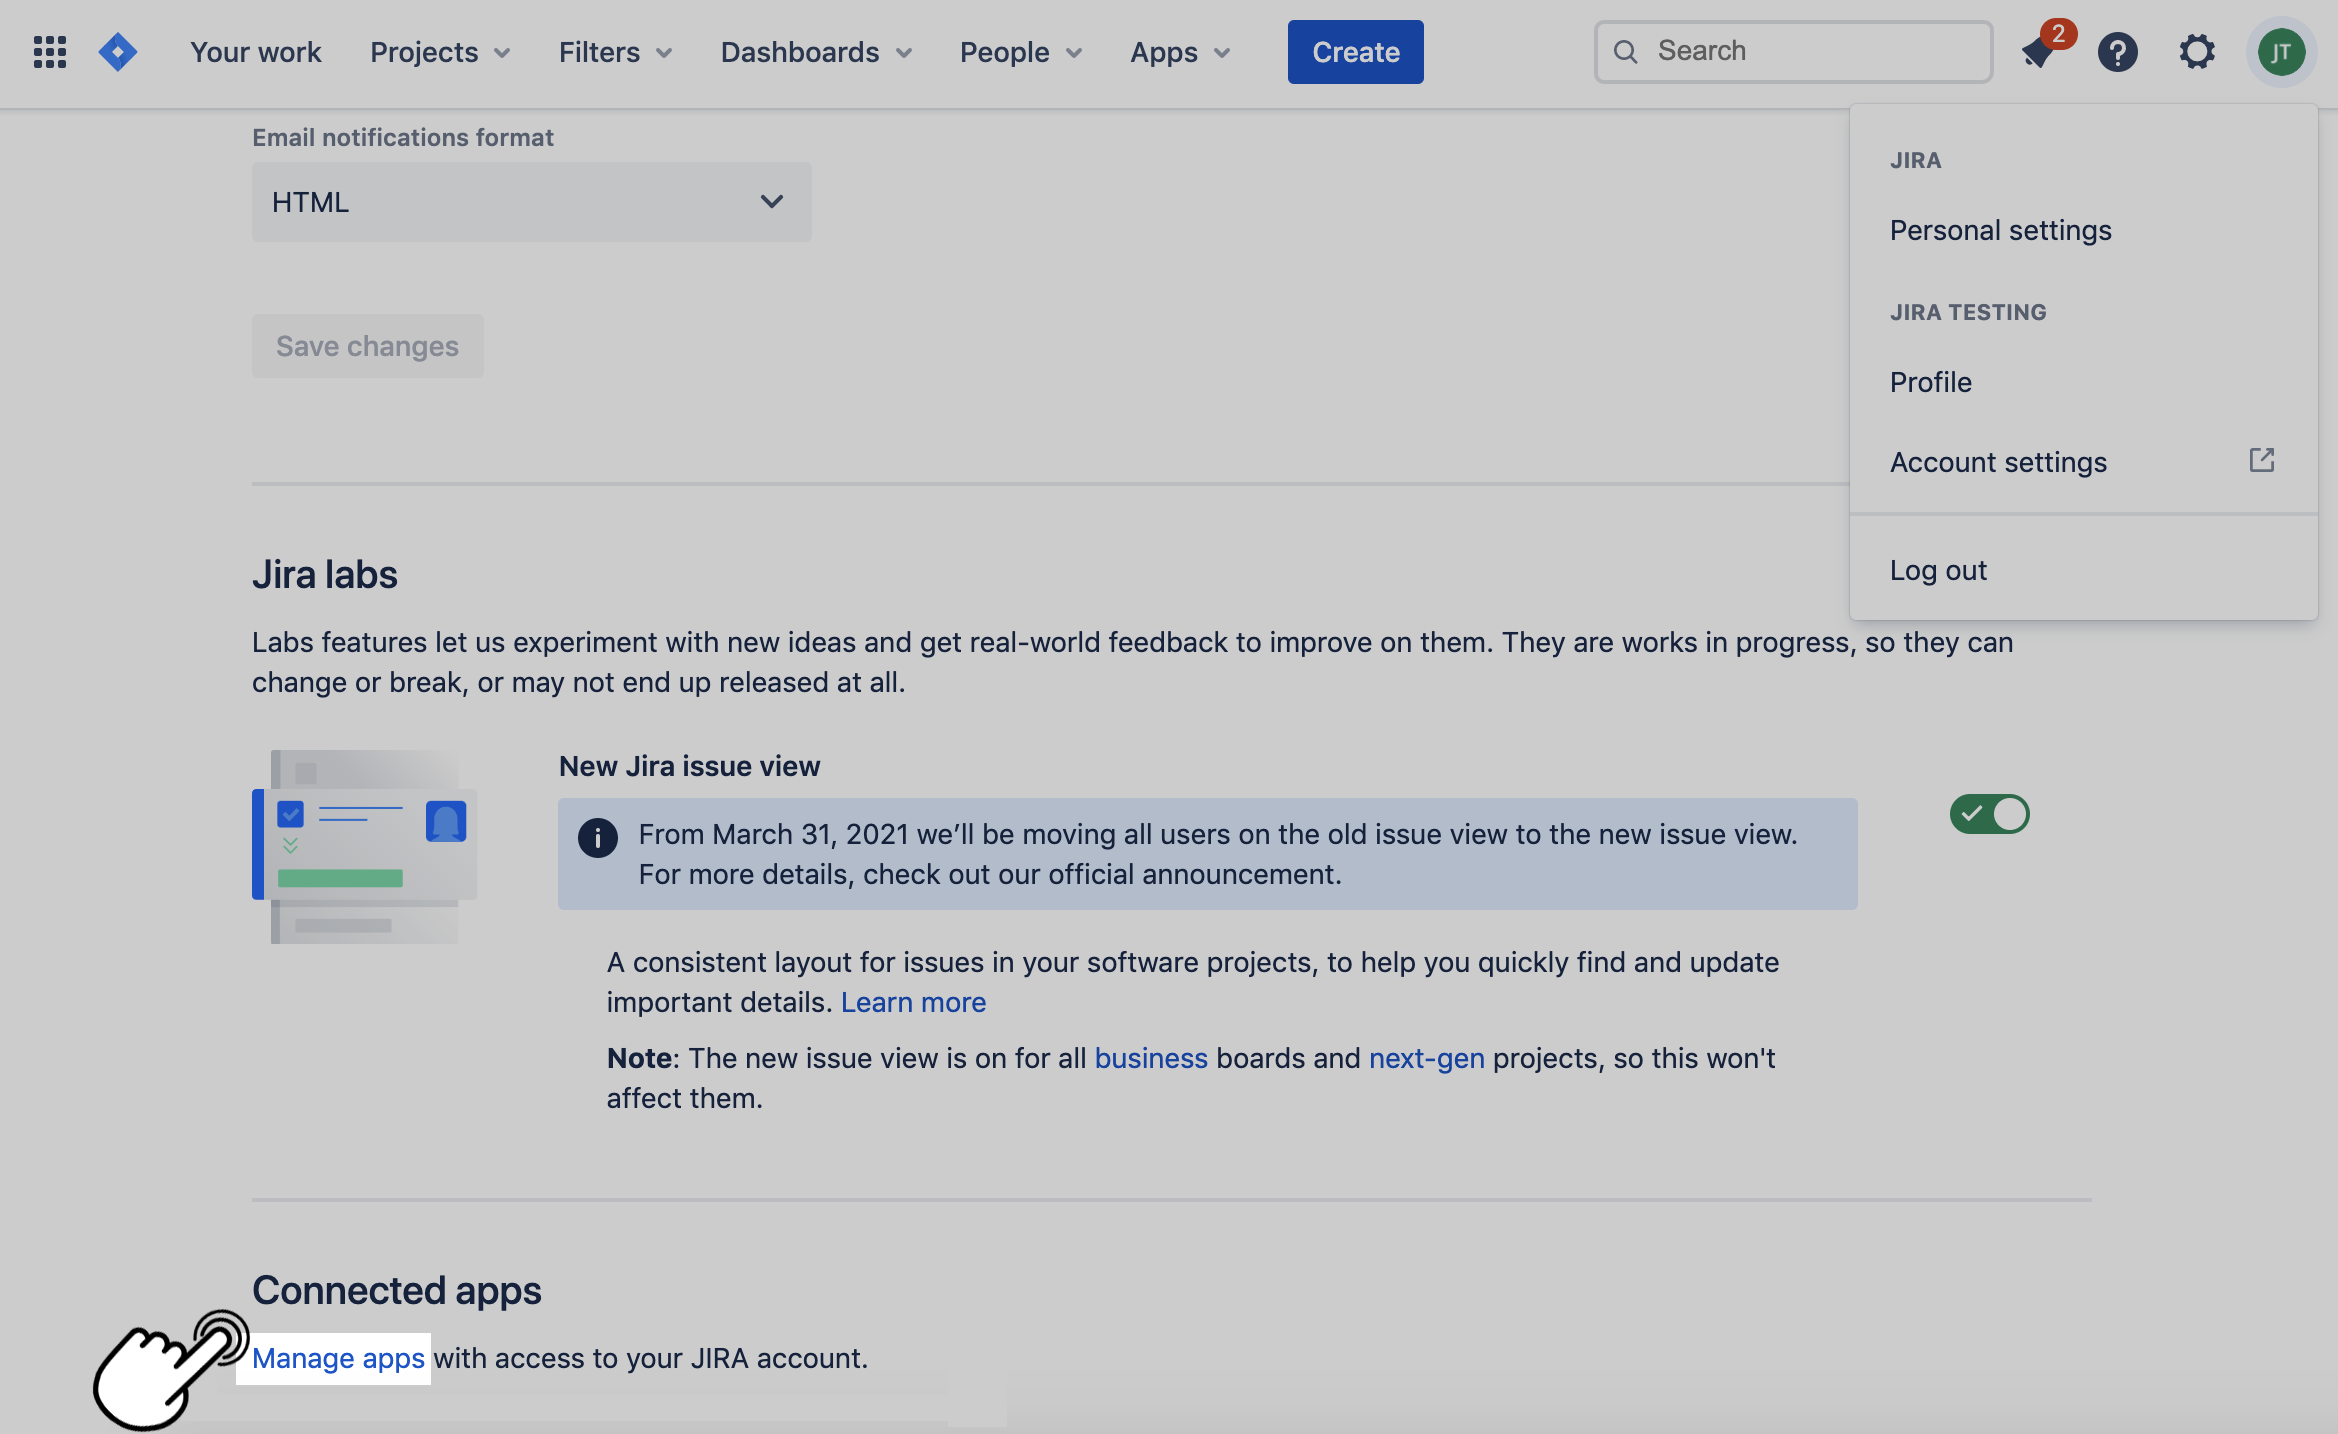This screenshot has height=1434, width=2338.
Task: Click the search magnifier icon
Action: click(x=1626, y=51)
